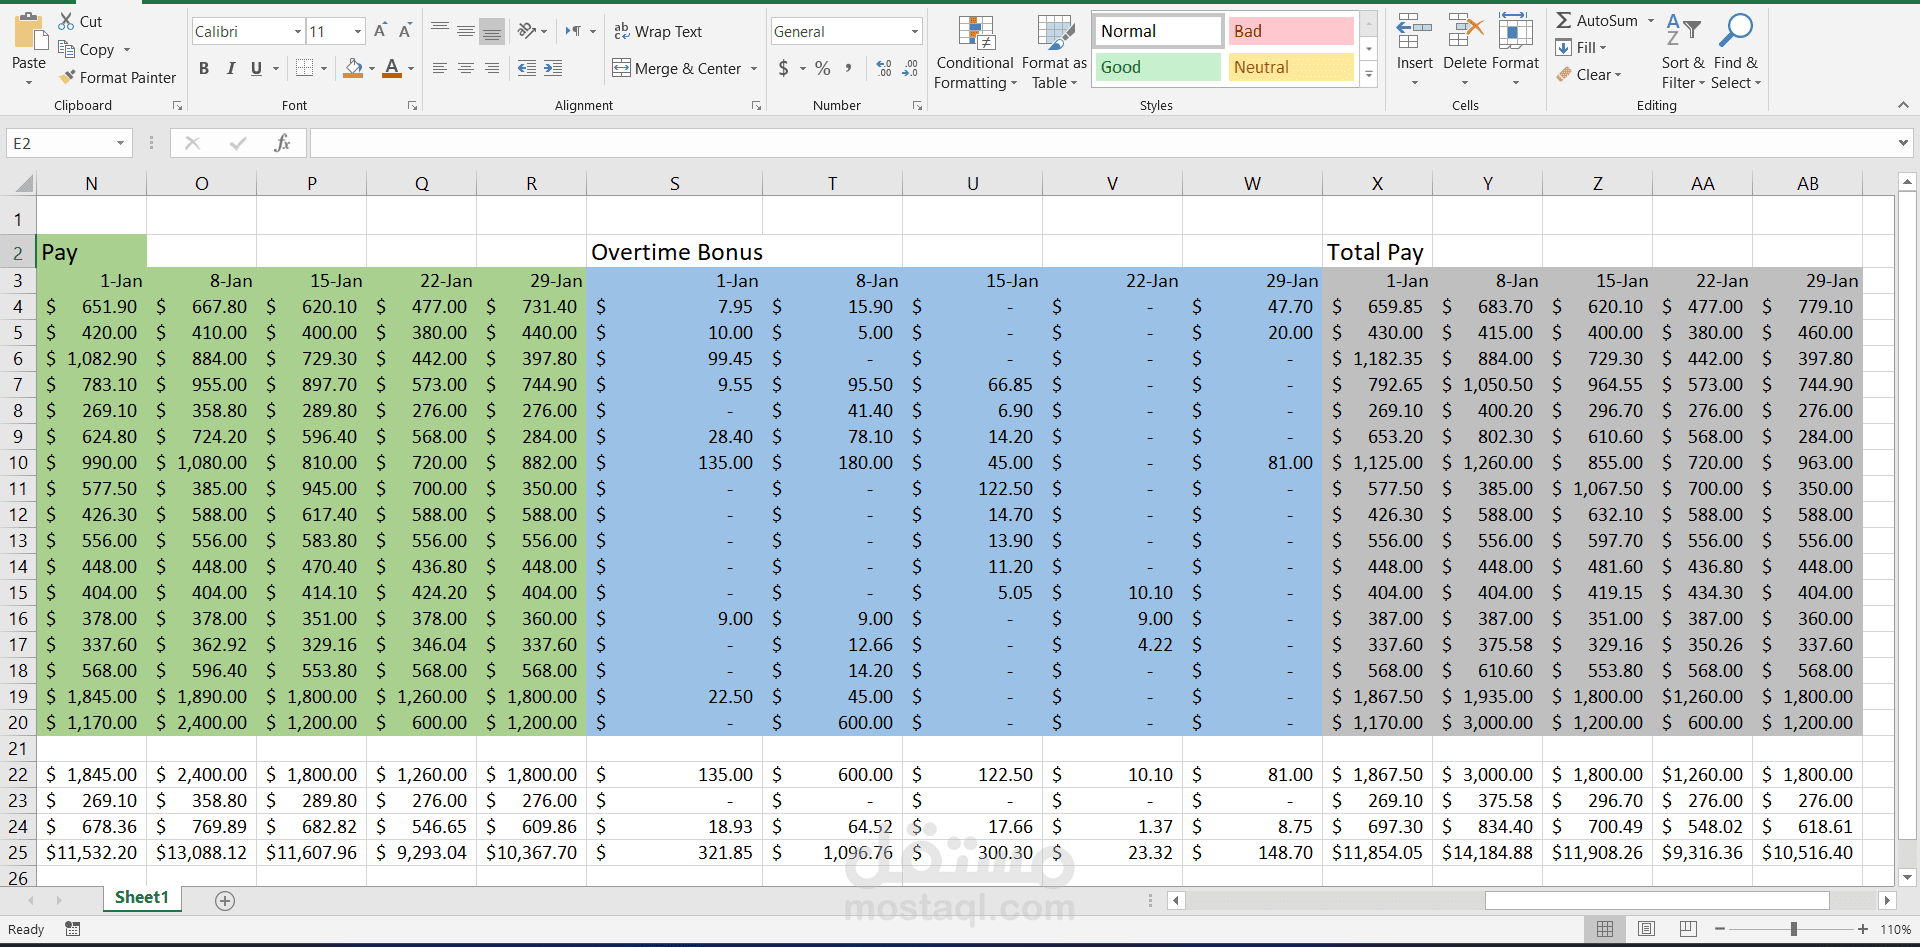Toggle center horizontal alignment
The width and height of the screenshot is (1920, 947).
(x=466, y=68)
